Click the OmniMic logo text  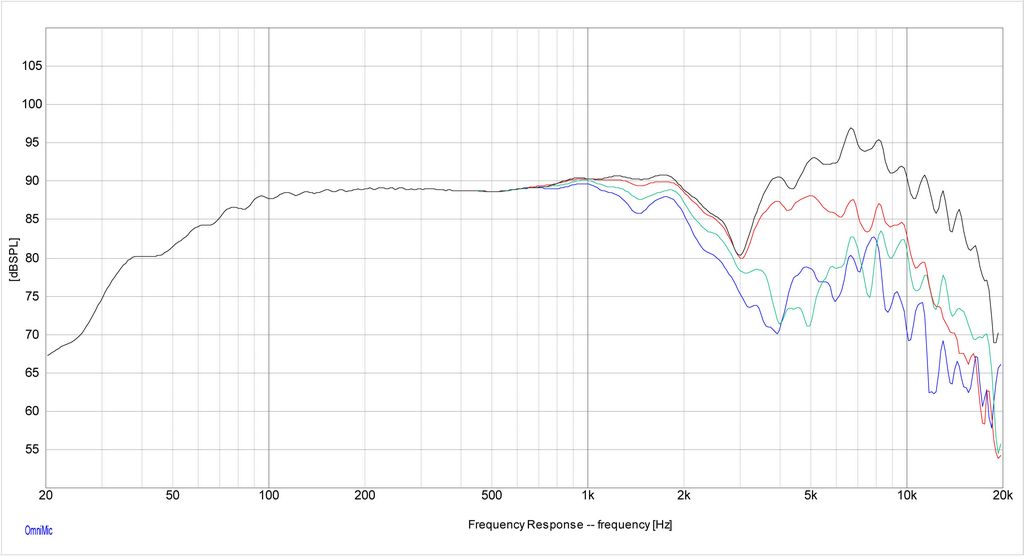pos(39,531)
